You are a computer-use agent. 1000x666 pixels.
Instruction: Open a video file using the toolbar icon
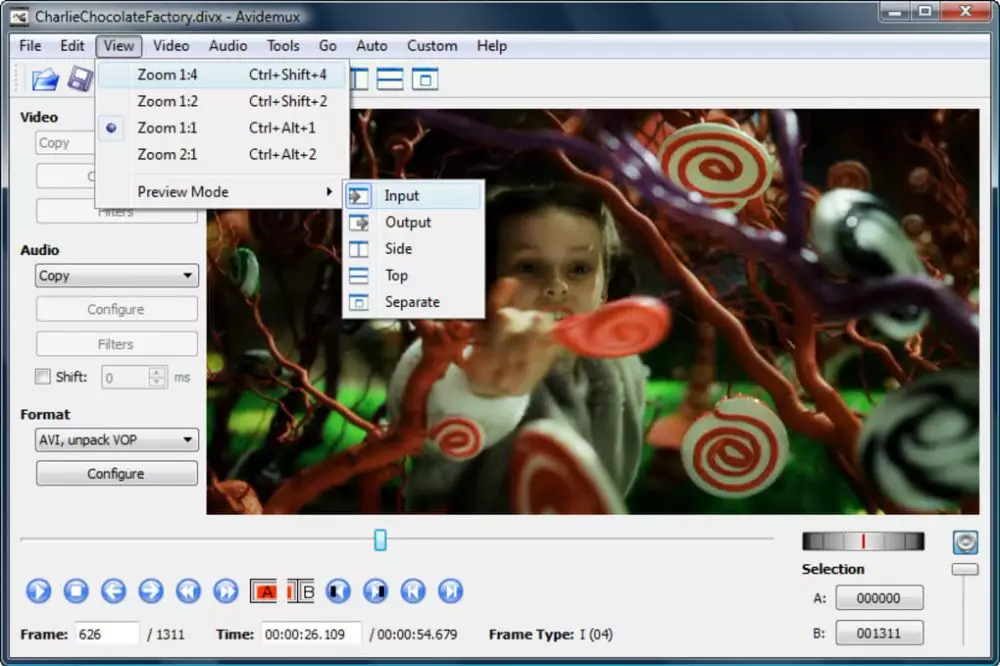click(x=45, y=79)
